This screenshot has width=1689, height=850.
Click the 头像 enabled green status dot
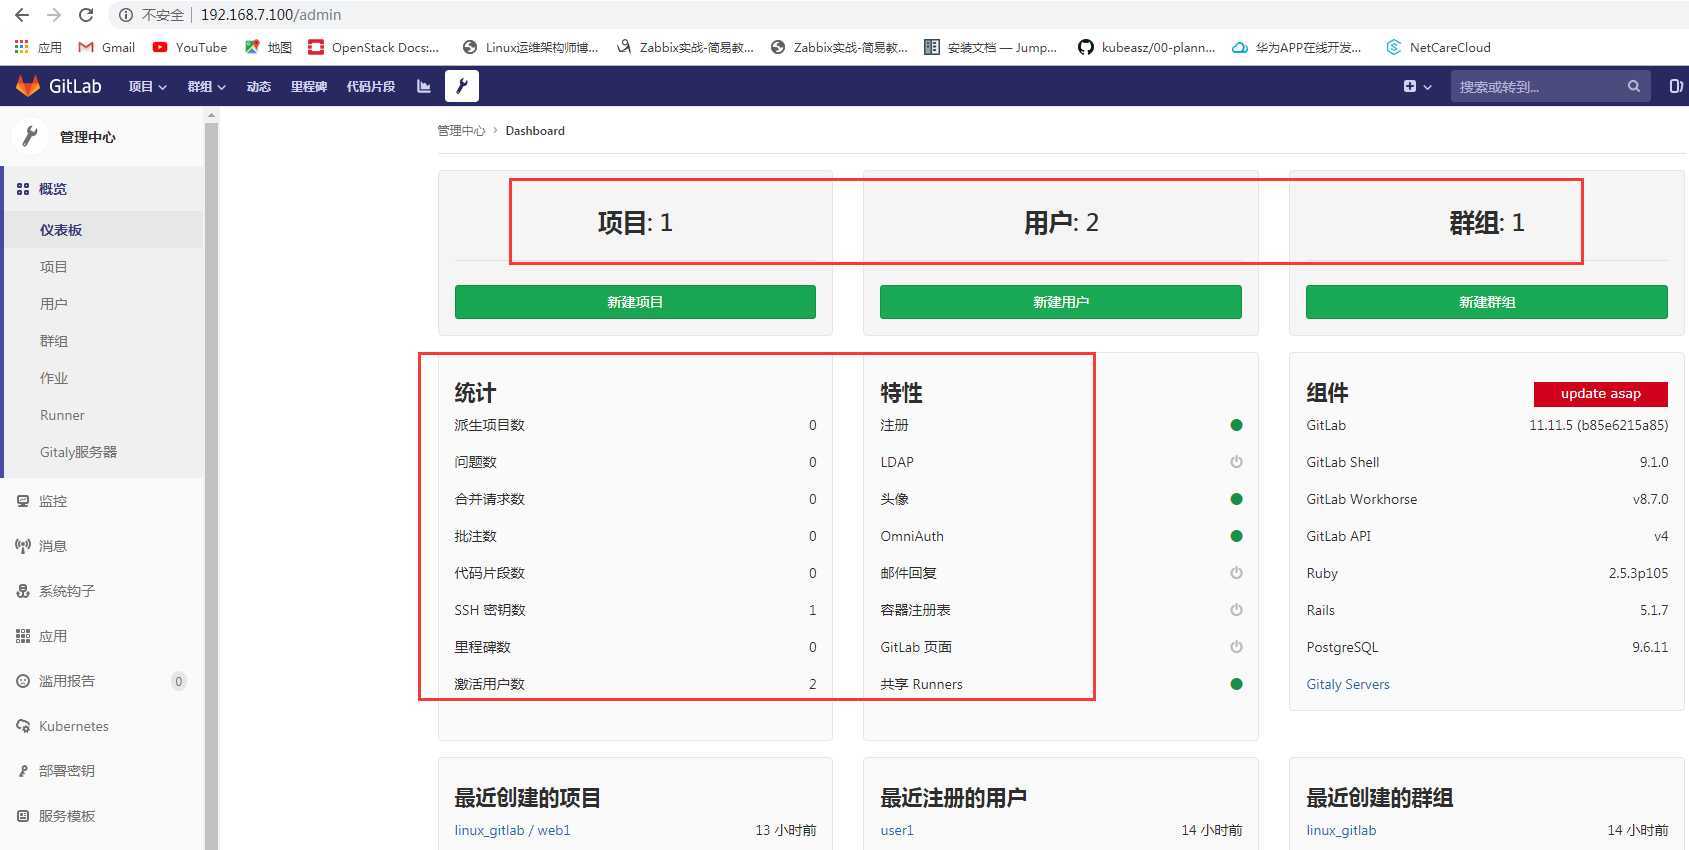point(1236,499)
